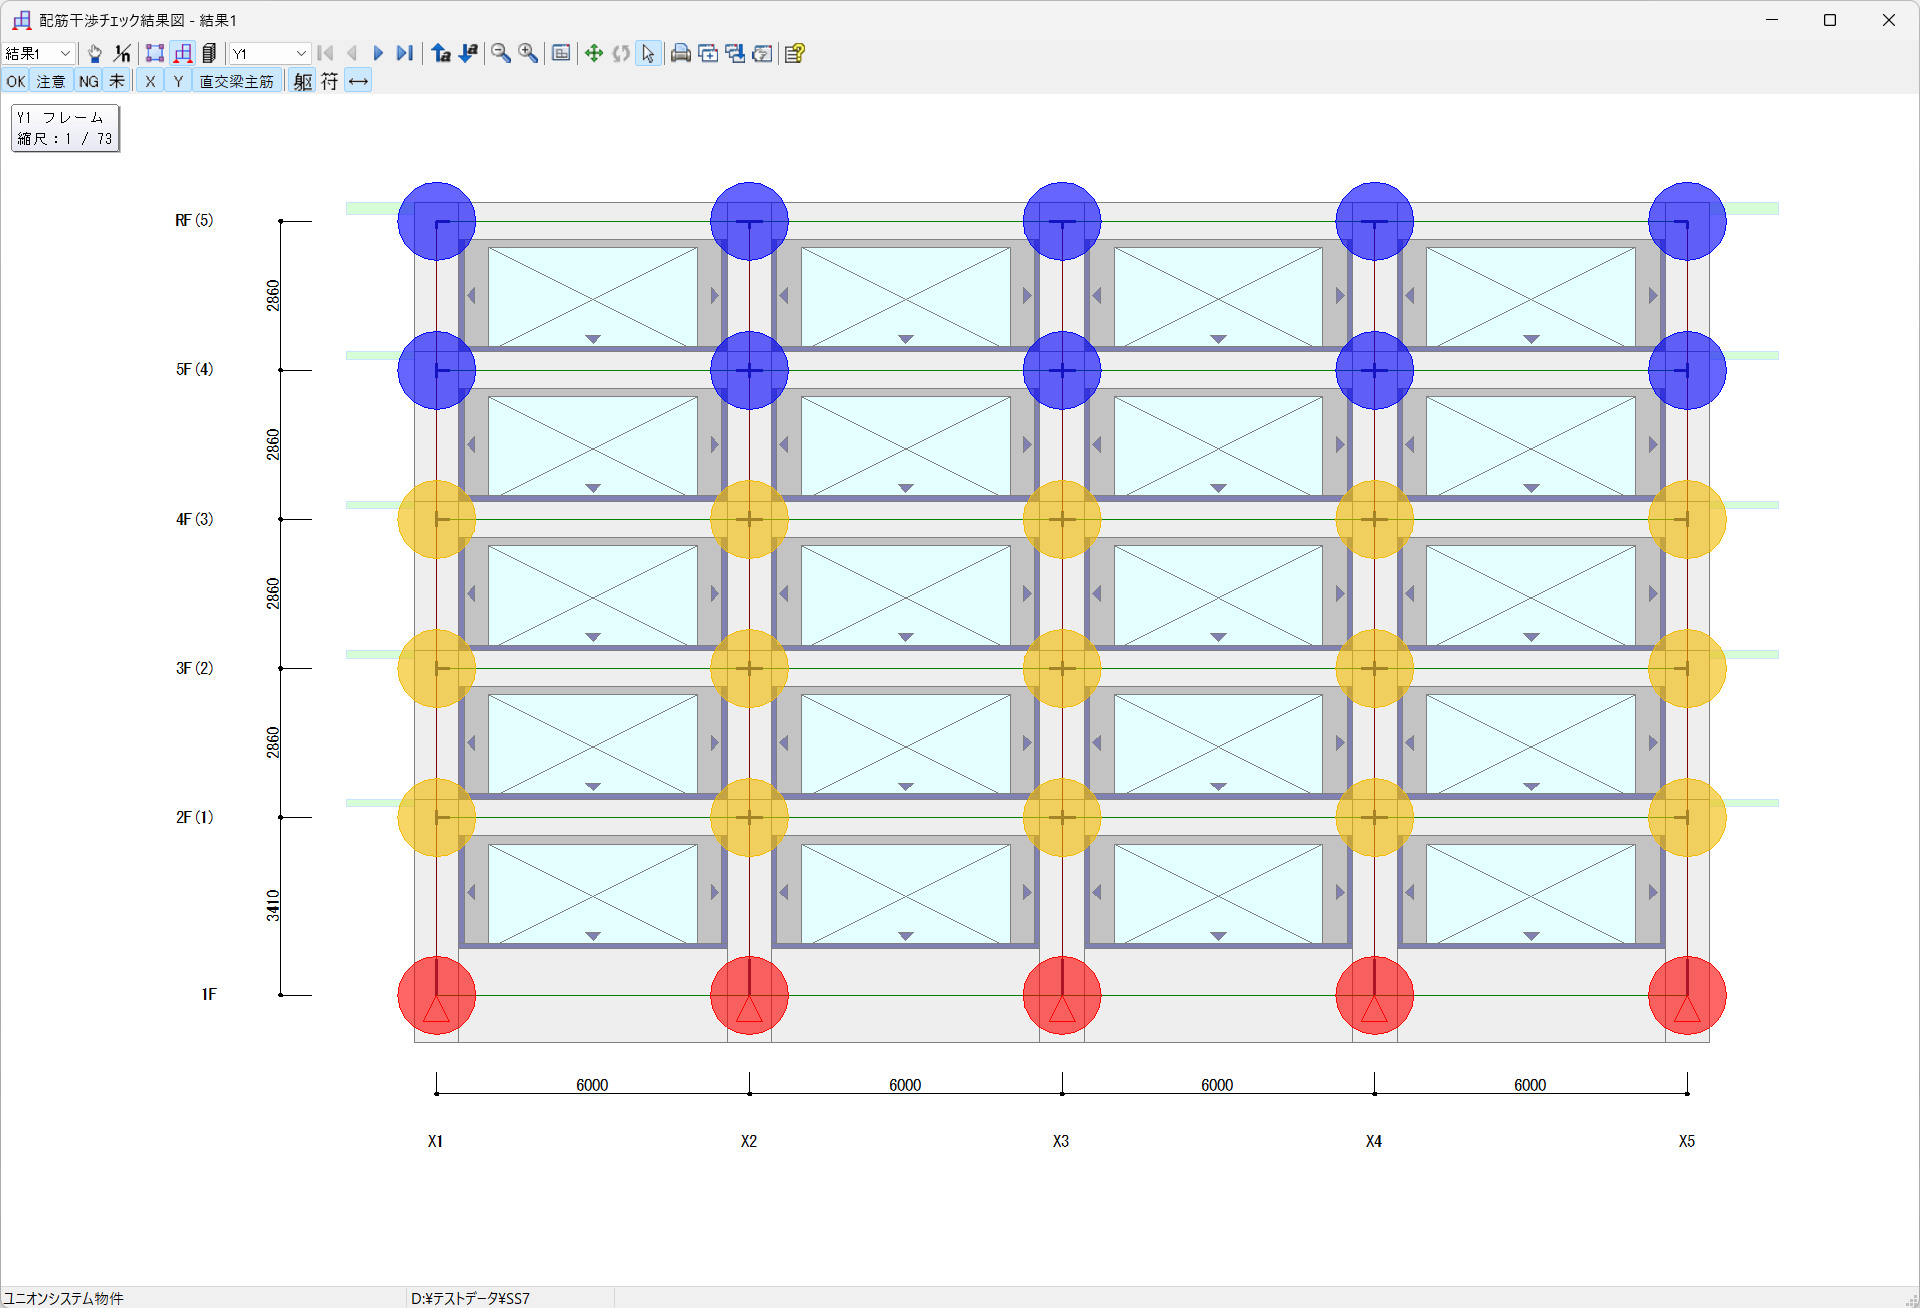Click the increase text size icon

point(441,53)
